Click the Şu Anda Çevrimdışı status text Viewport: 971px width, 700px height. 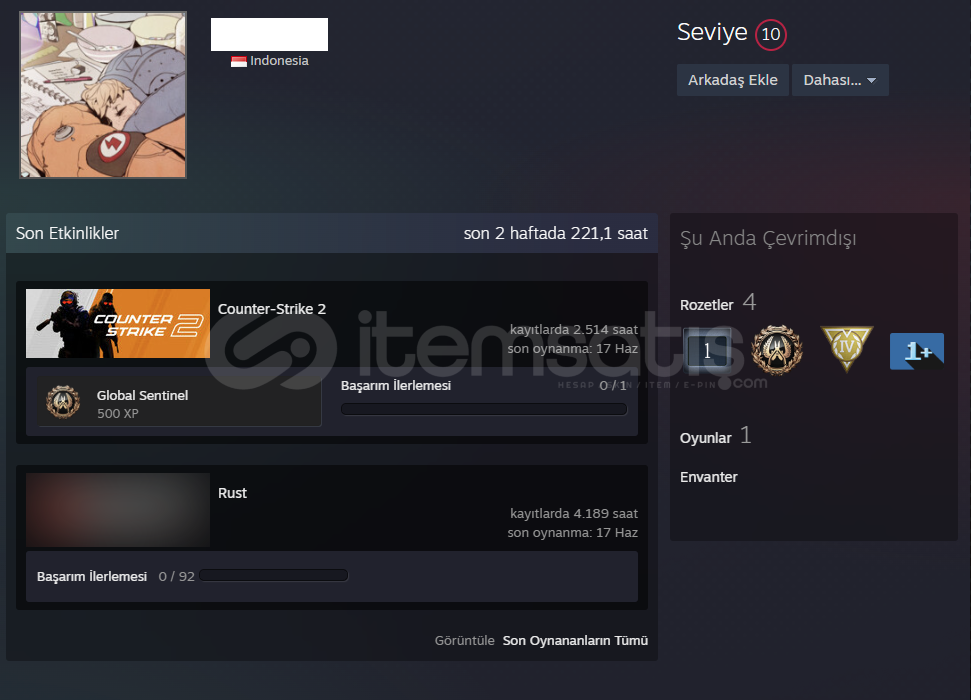point(768,238)
